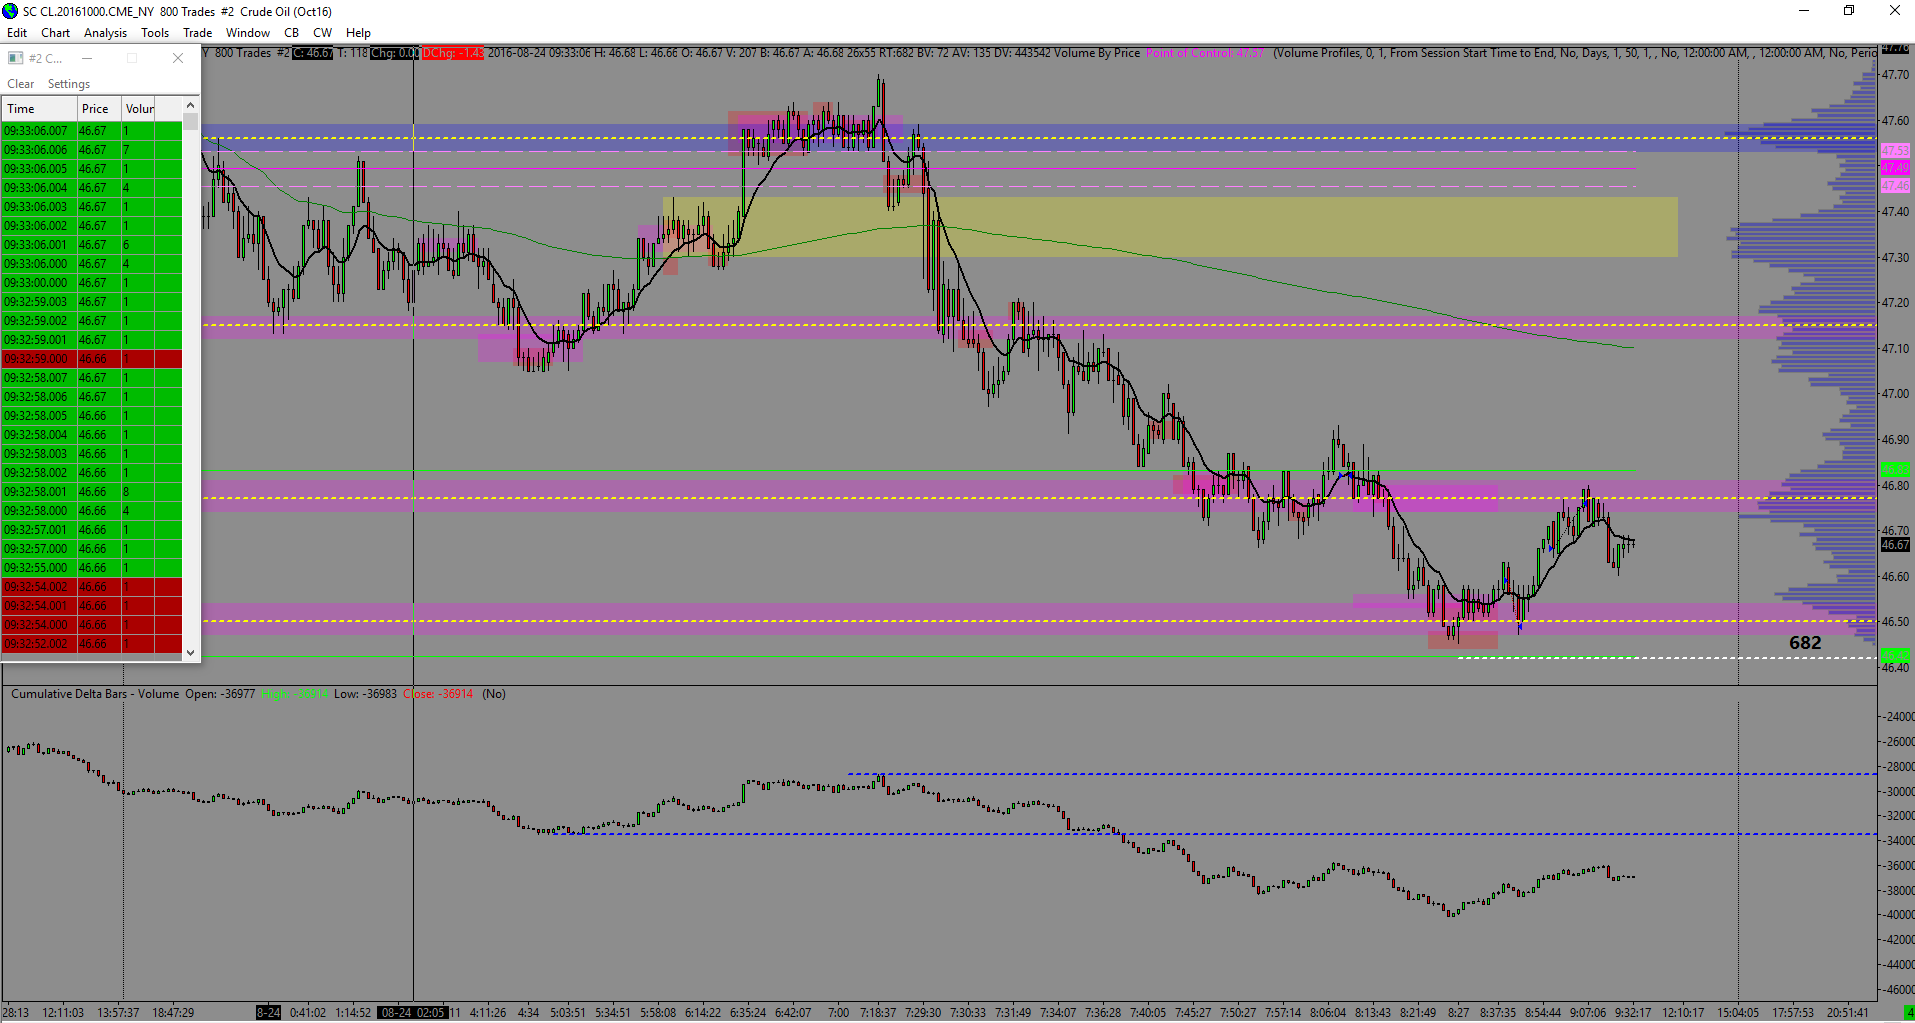Viewport: 1915px width, 1023px height.
Task: Click the volume cell of row 09:32:58.000
Action: [138, 511]
